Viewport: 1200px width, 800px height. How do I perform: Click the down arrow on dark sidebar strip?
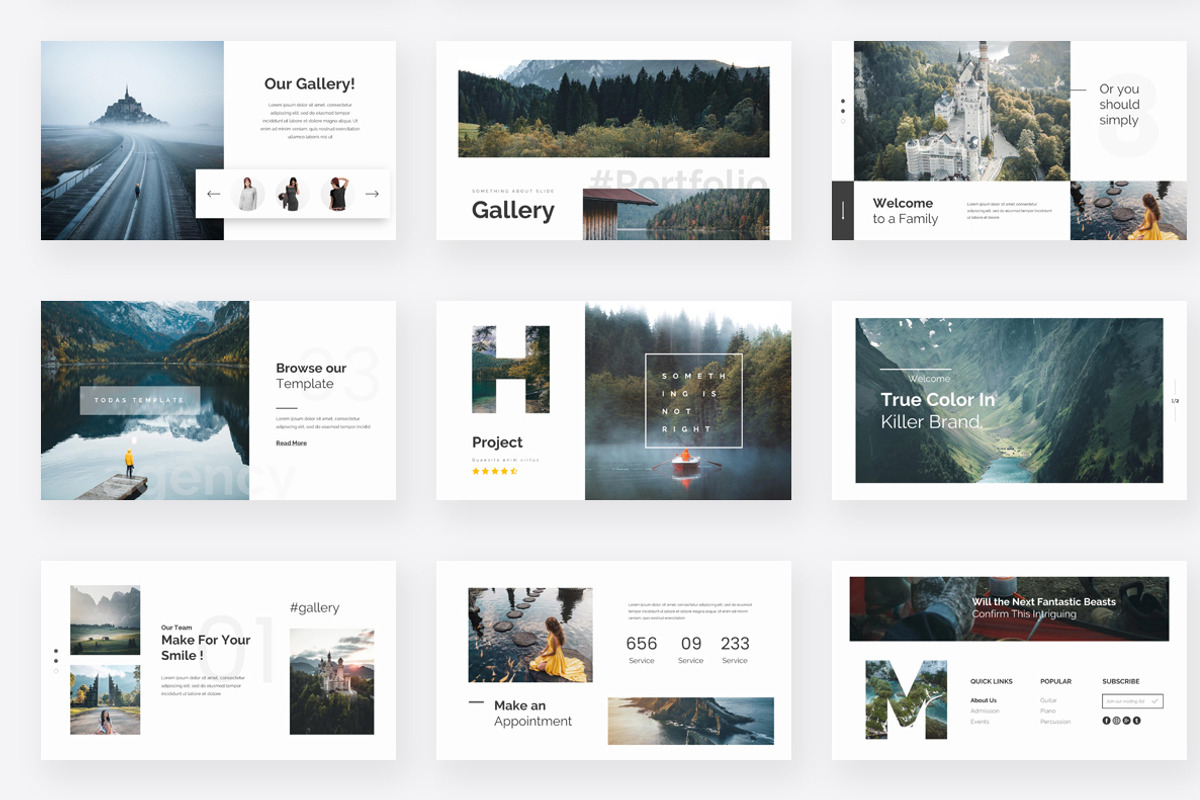[843, 211]
